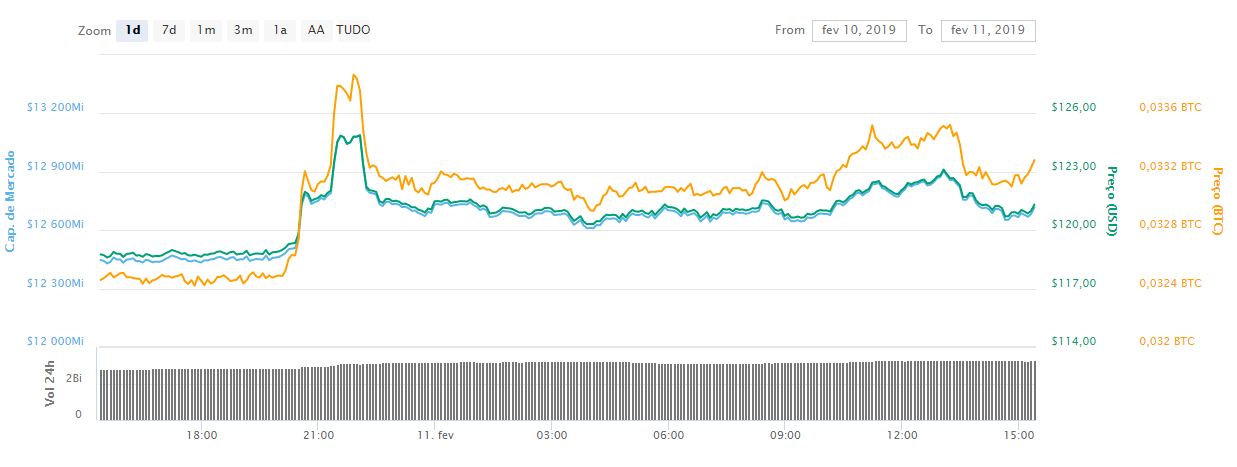Edit the To date field
1237x467 pixels.
tap(988, 30)
